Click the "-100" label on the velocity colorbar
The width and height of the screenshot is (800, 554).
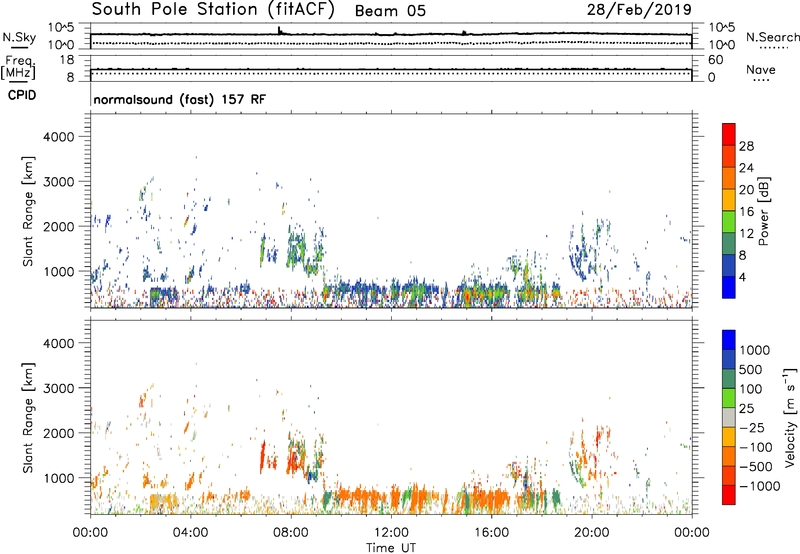point(756,447)
